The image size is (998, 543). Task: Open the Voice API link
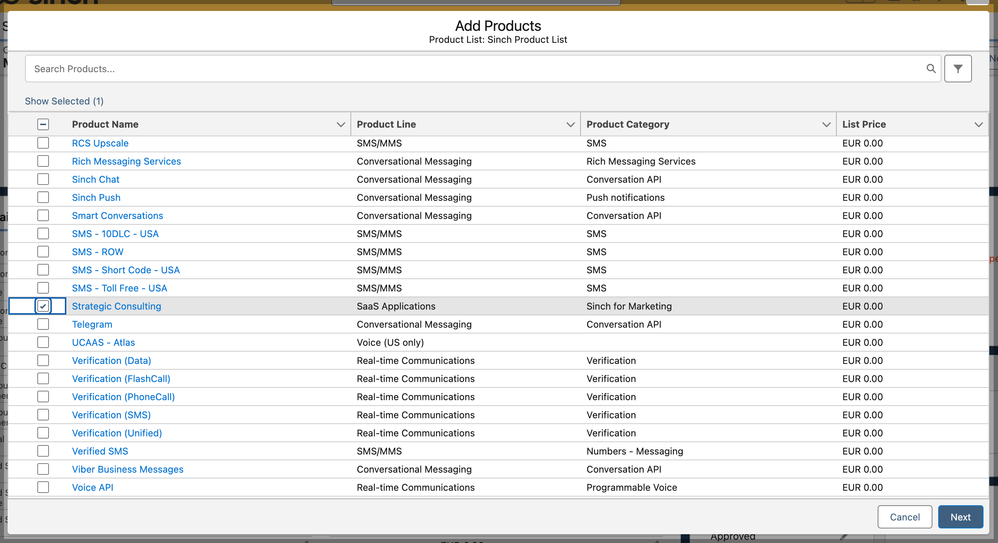tap(92, 488)
